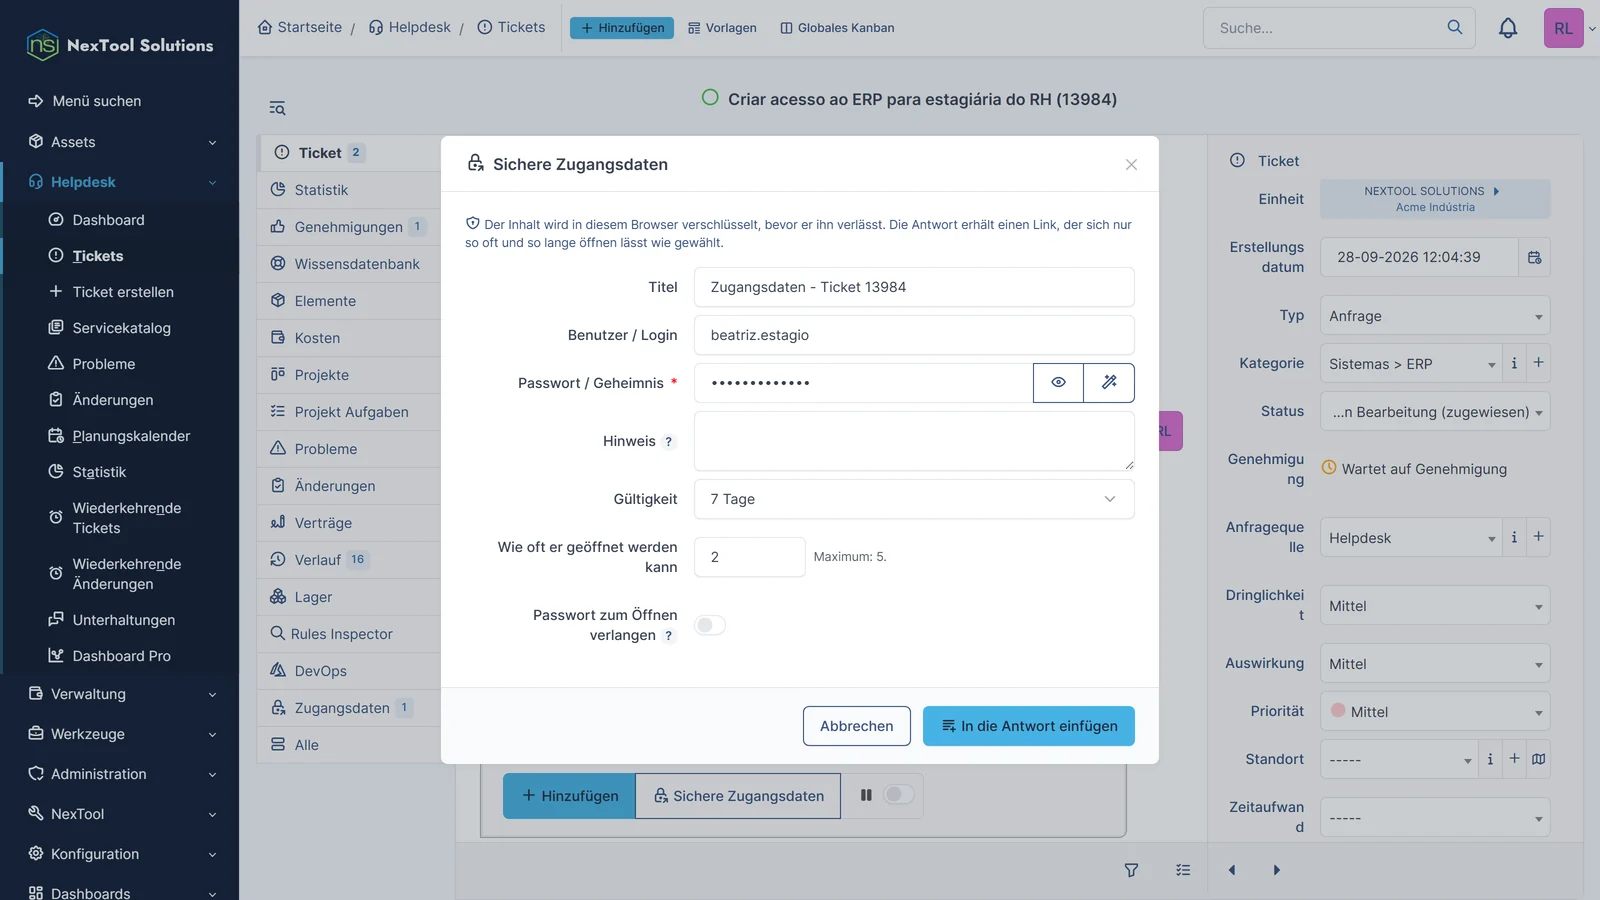Click the pause icon in the reply toolbar
Viewport: 1600px width, 900px height.
coord(866,795)
